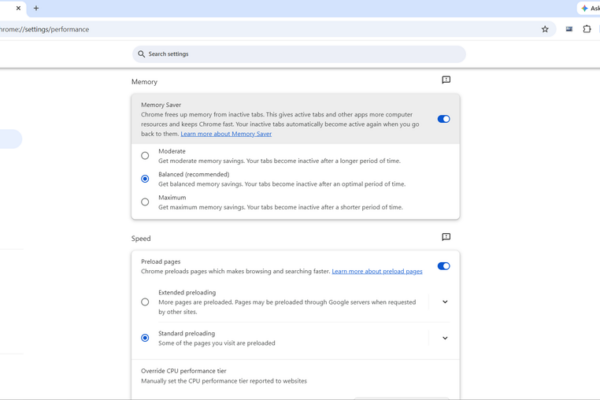This screenshot has height=400, width=600.
Task: Open a new tab with plus button
Action: click(x=36, y=8)
